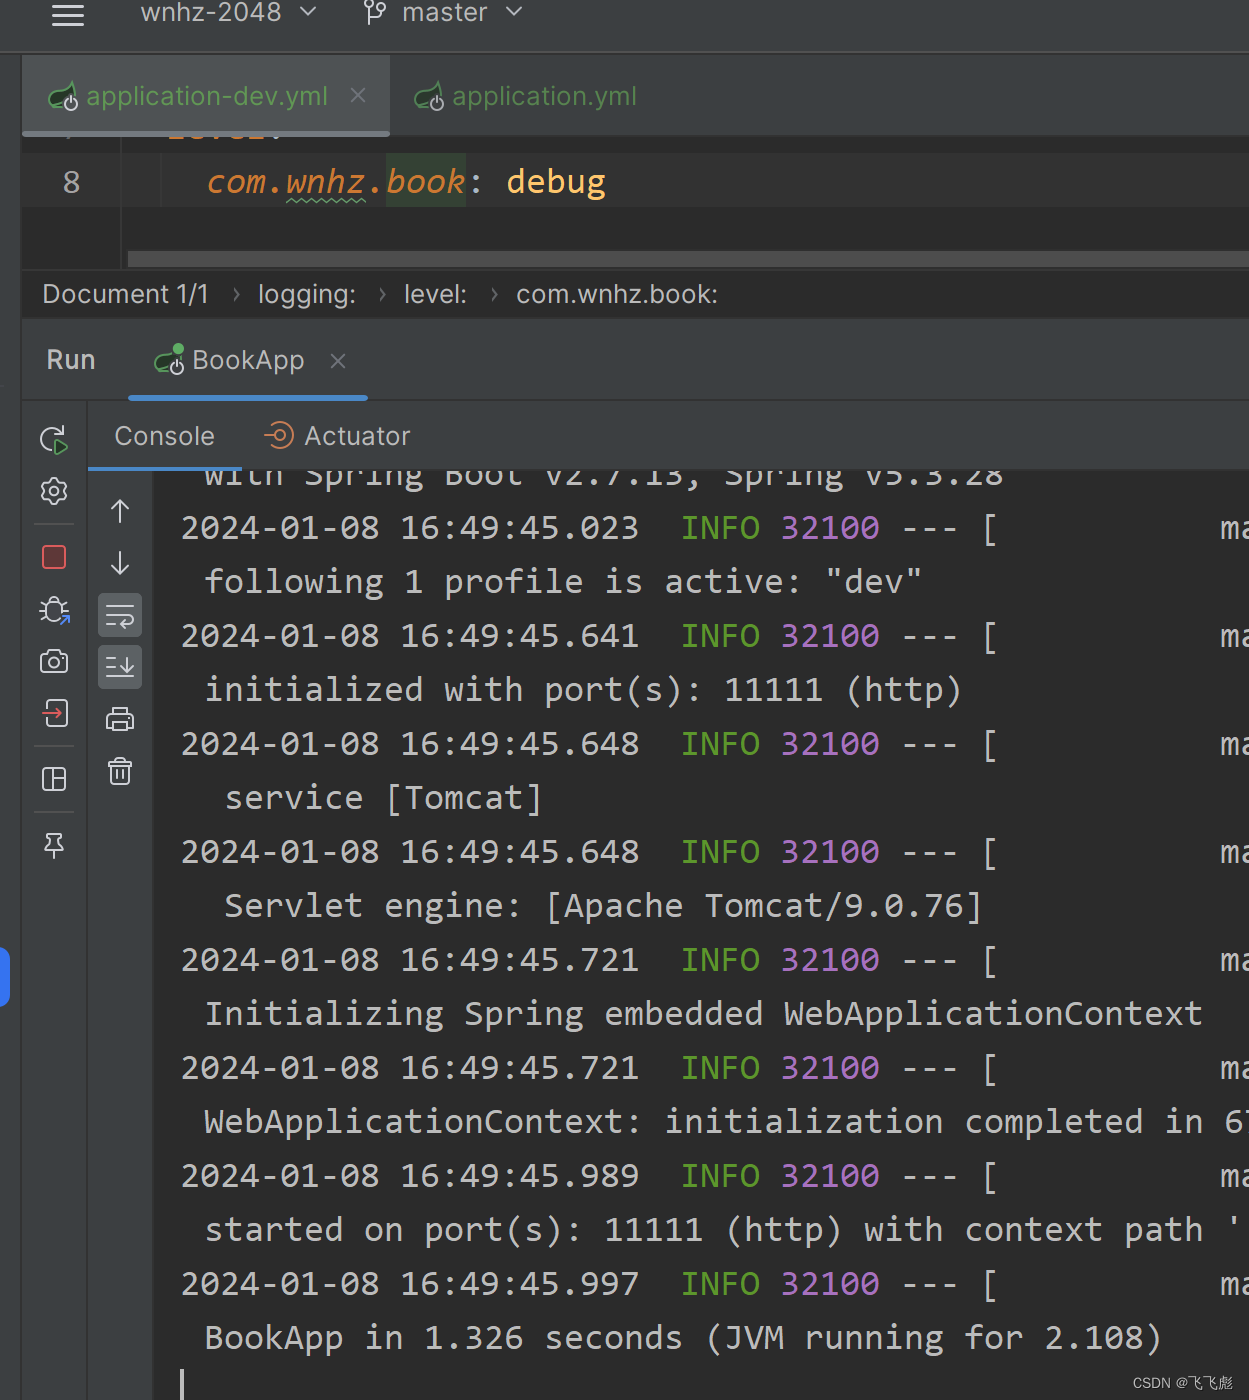Open the main hamburger menu
The height and width of the screenshot is (1400, 1249).
click(x=68, y=15)
